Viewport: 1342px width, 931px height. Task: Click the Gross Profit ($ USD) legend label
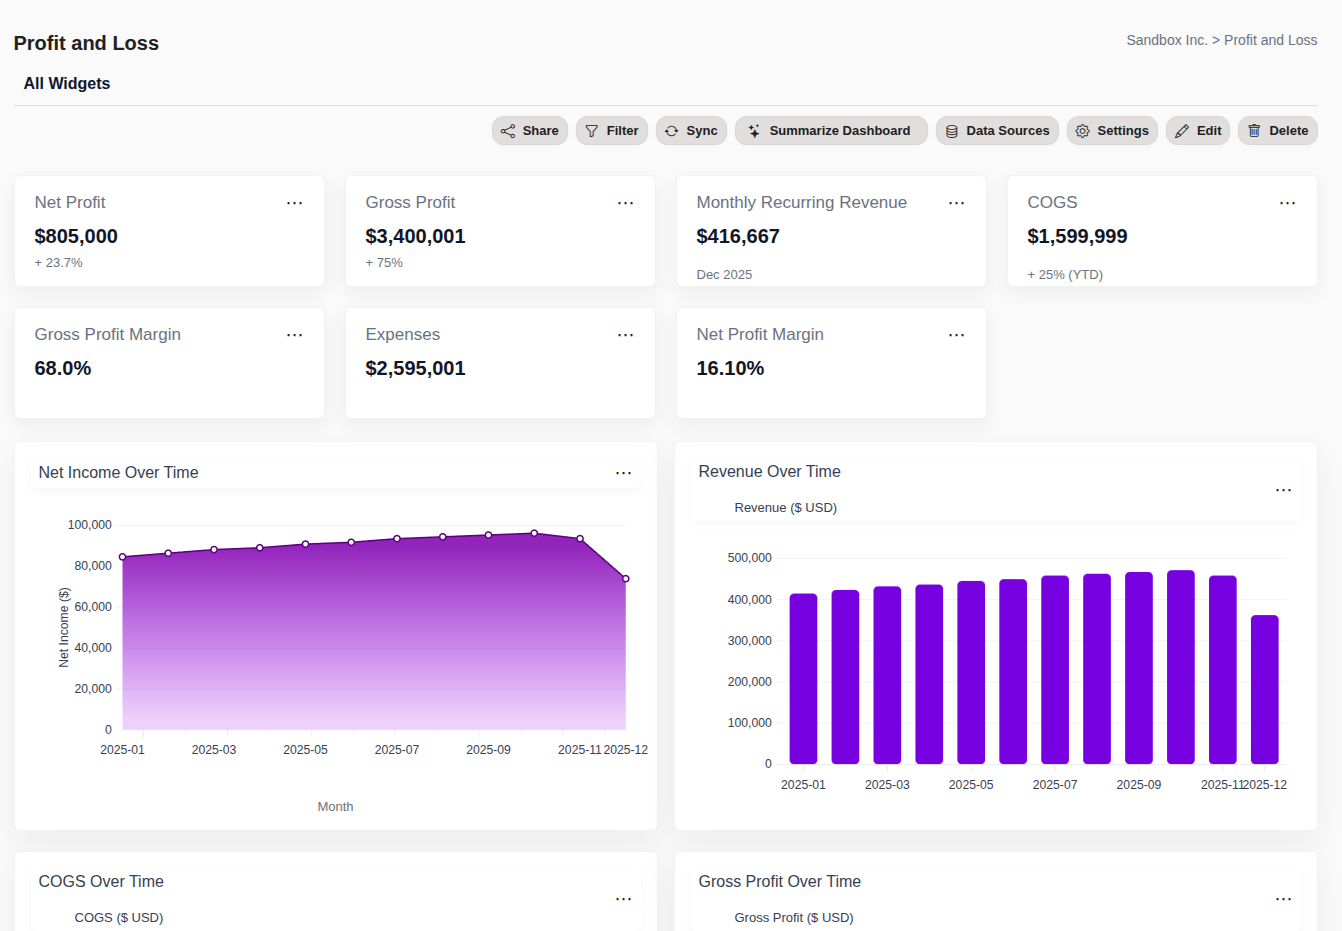(x=793, y=918)
